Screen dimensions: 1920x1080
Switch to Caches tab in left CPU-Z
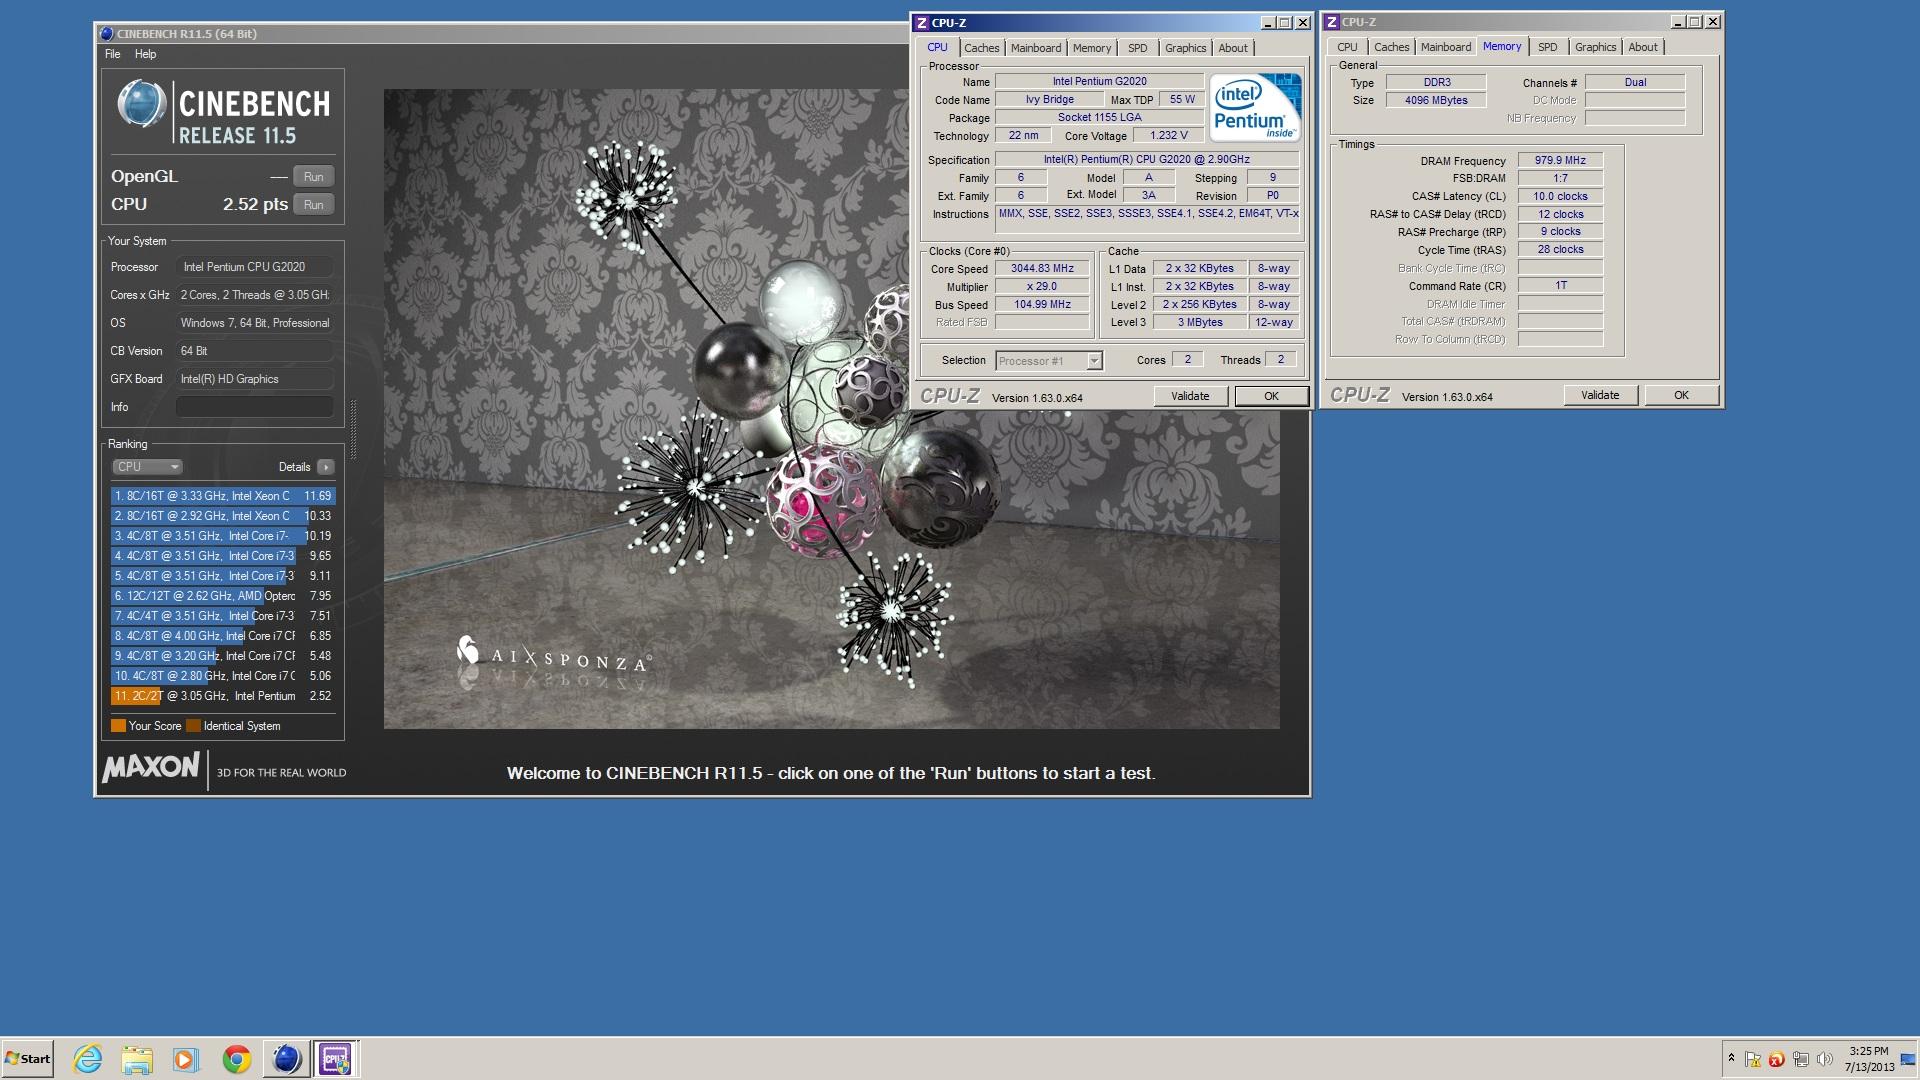[981, 48]
